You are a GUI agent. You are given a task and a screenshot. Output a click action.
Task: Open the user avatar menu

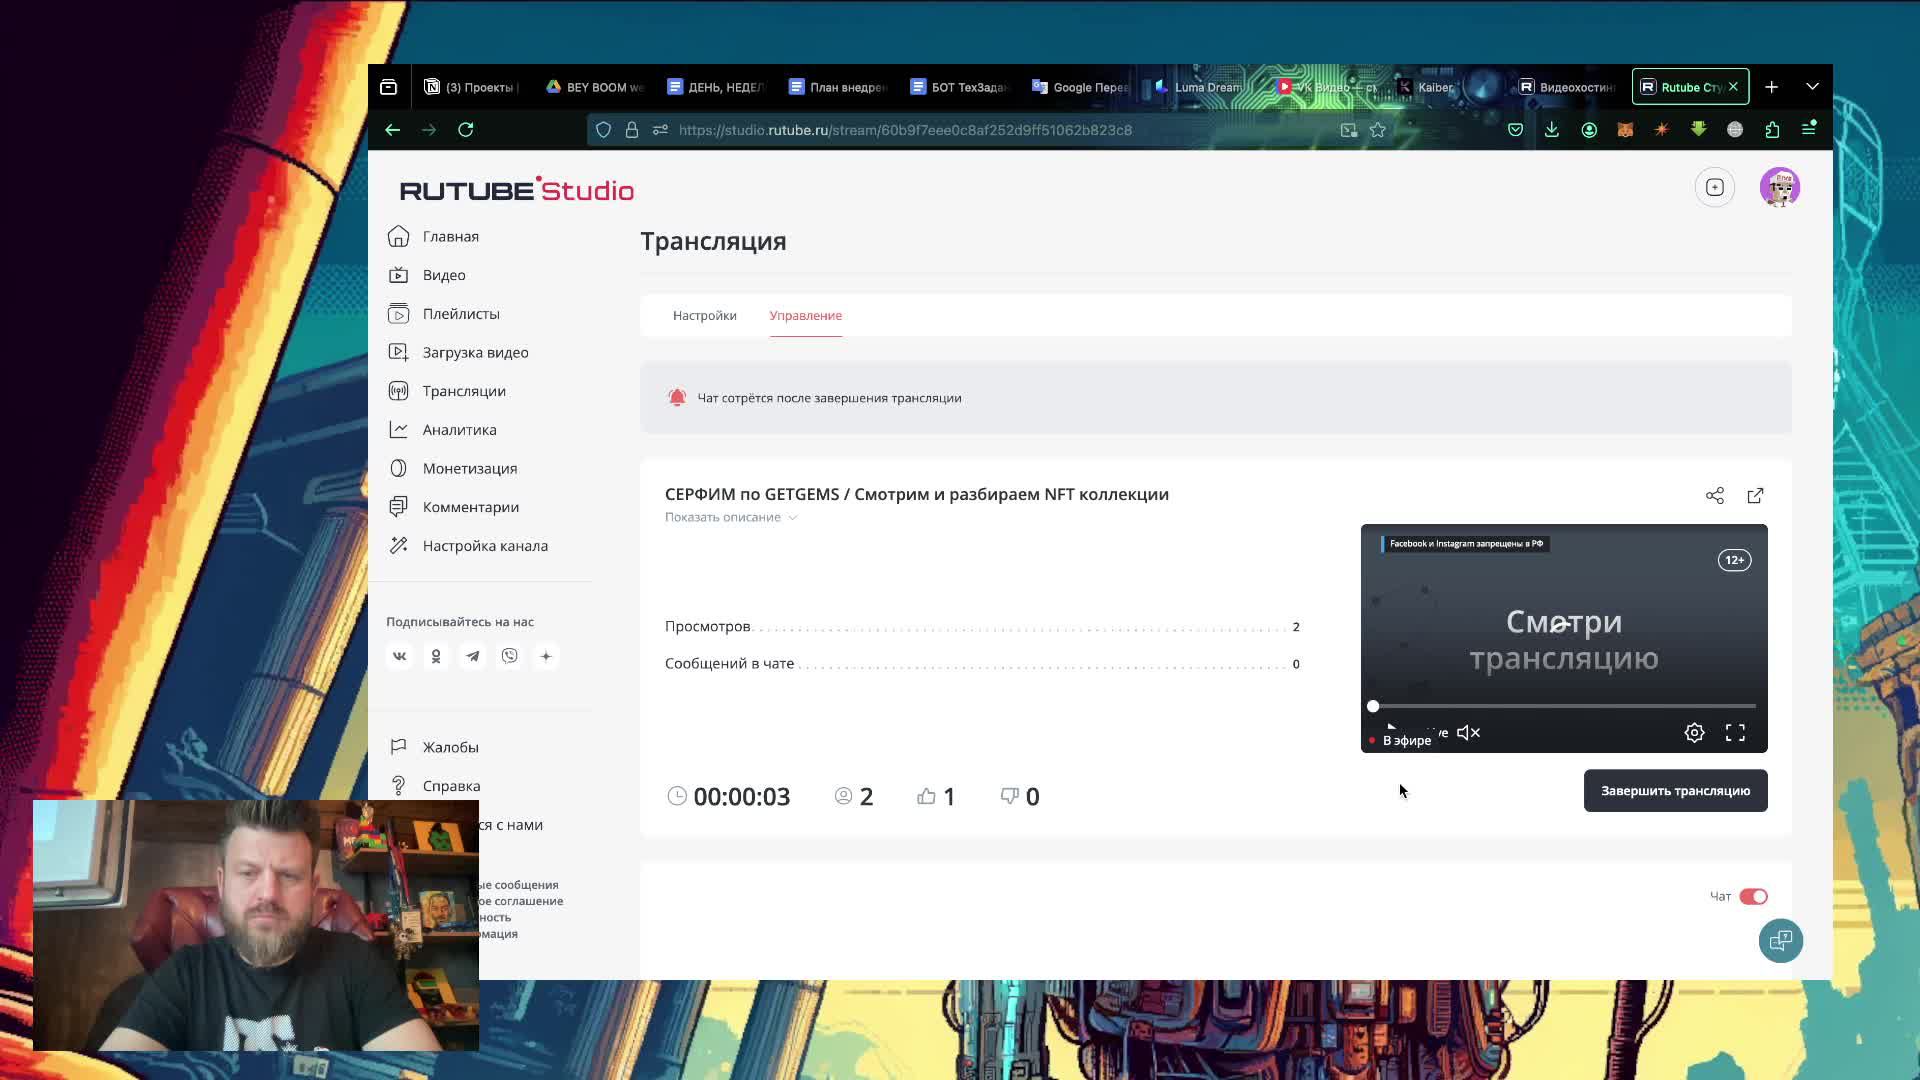point(1780,187)
